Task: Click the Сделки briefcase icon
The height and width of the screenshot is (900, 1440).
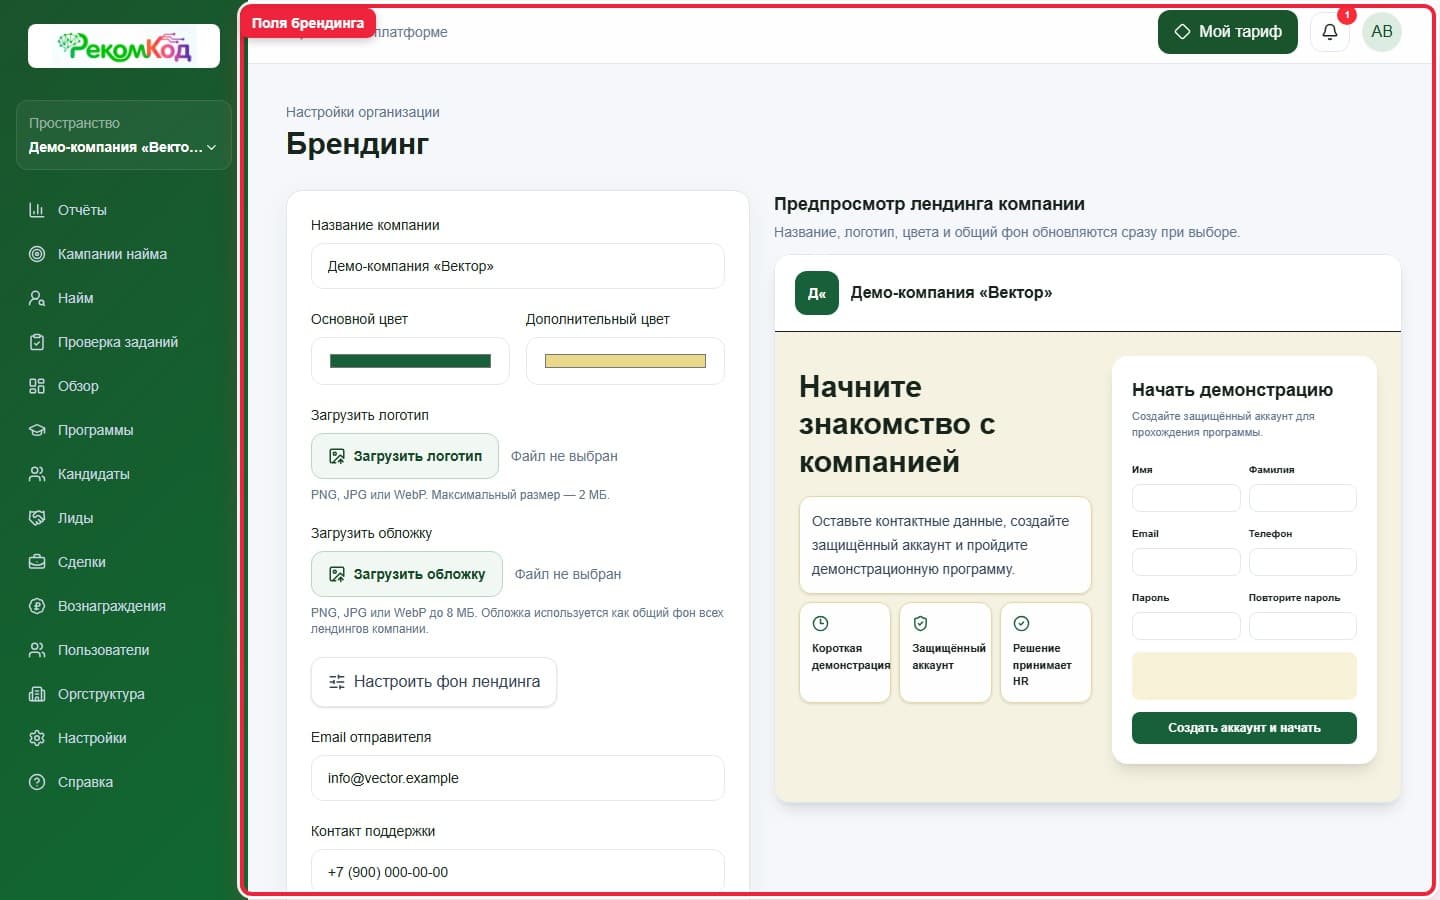Action: click(x=37, y=562)
